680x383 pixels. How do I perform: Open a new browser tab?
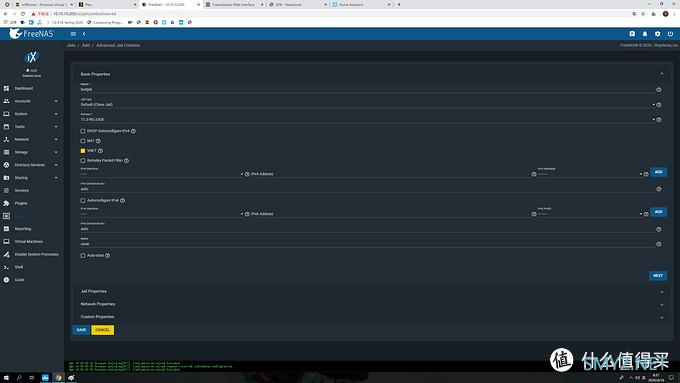tap(399, 4)
